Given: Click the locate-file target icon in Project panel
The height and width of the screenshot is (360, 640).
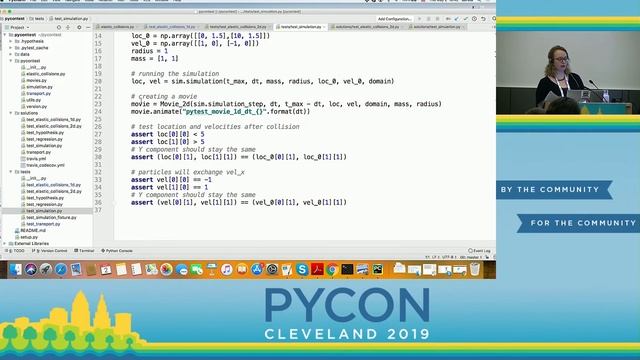Looking at the screenshot, I should [59, 27].
